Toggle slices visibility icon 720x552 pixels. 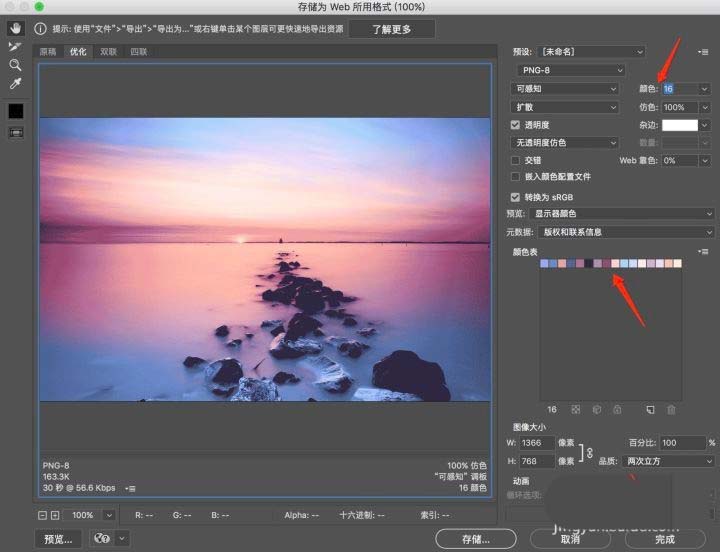pyautogui.click(x=16, y=133)
